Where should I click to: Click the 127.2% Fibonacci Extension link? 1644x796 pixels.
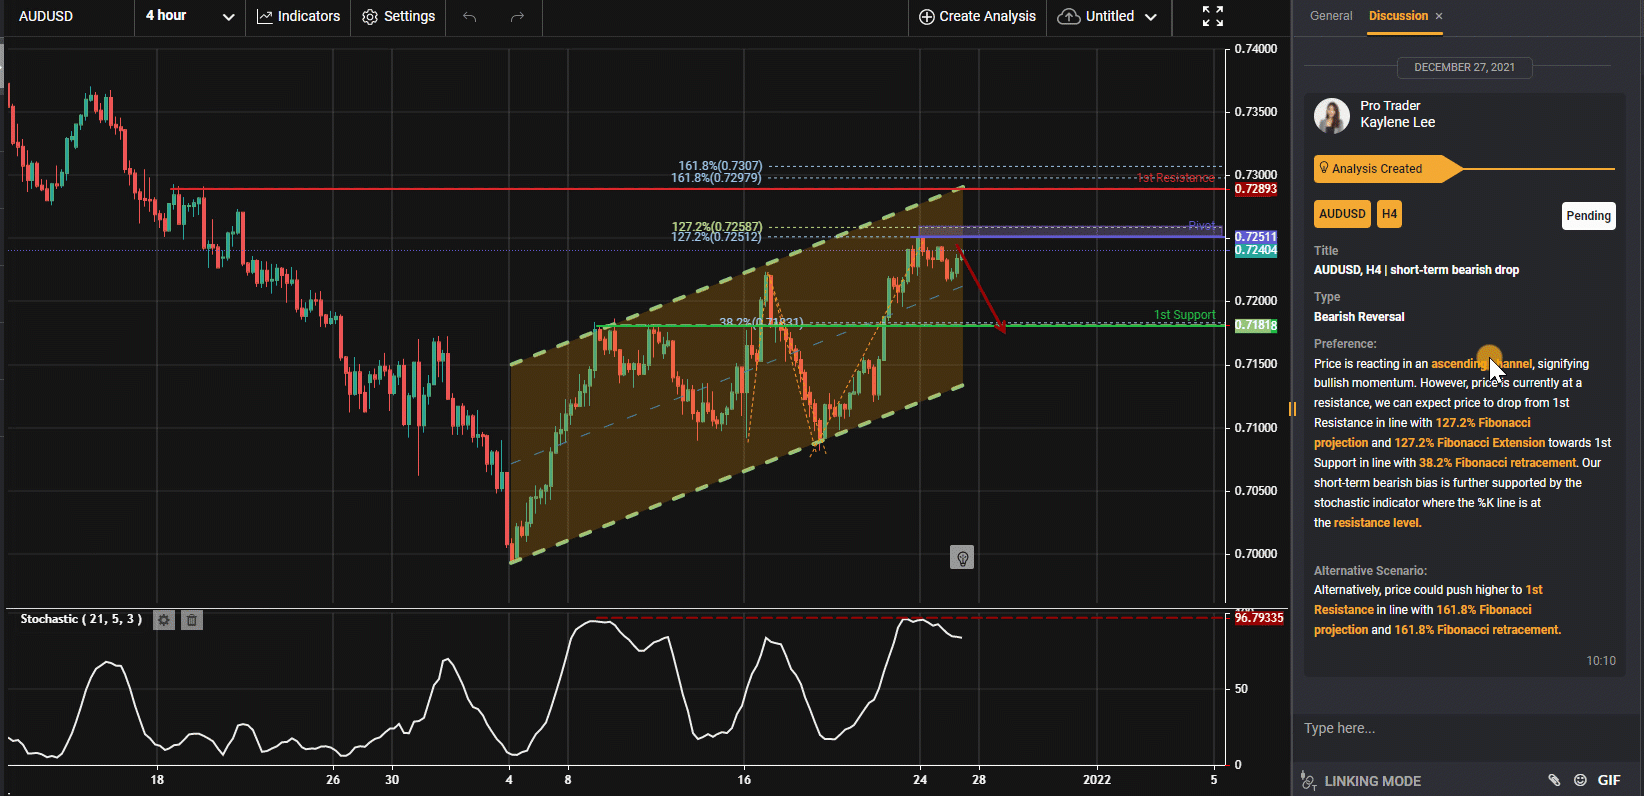click(1469, 443)
